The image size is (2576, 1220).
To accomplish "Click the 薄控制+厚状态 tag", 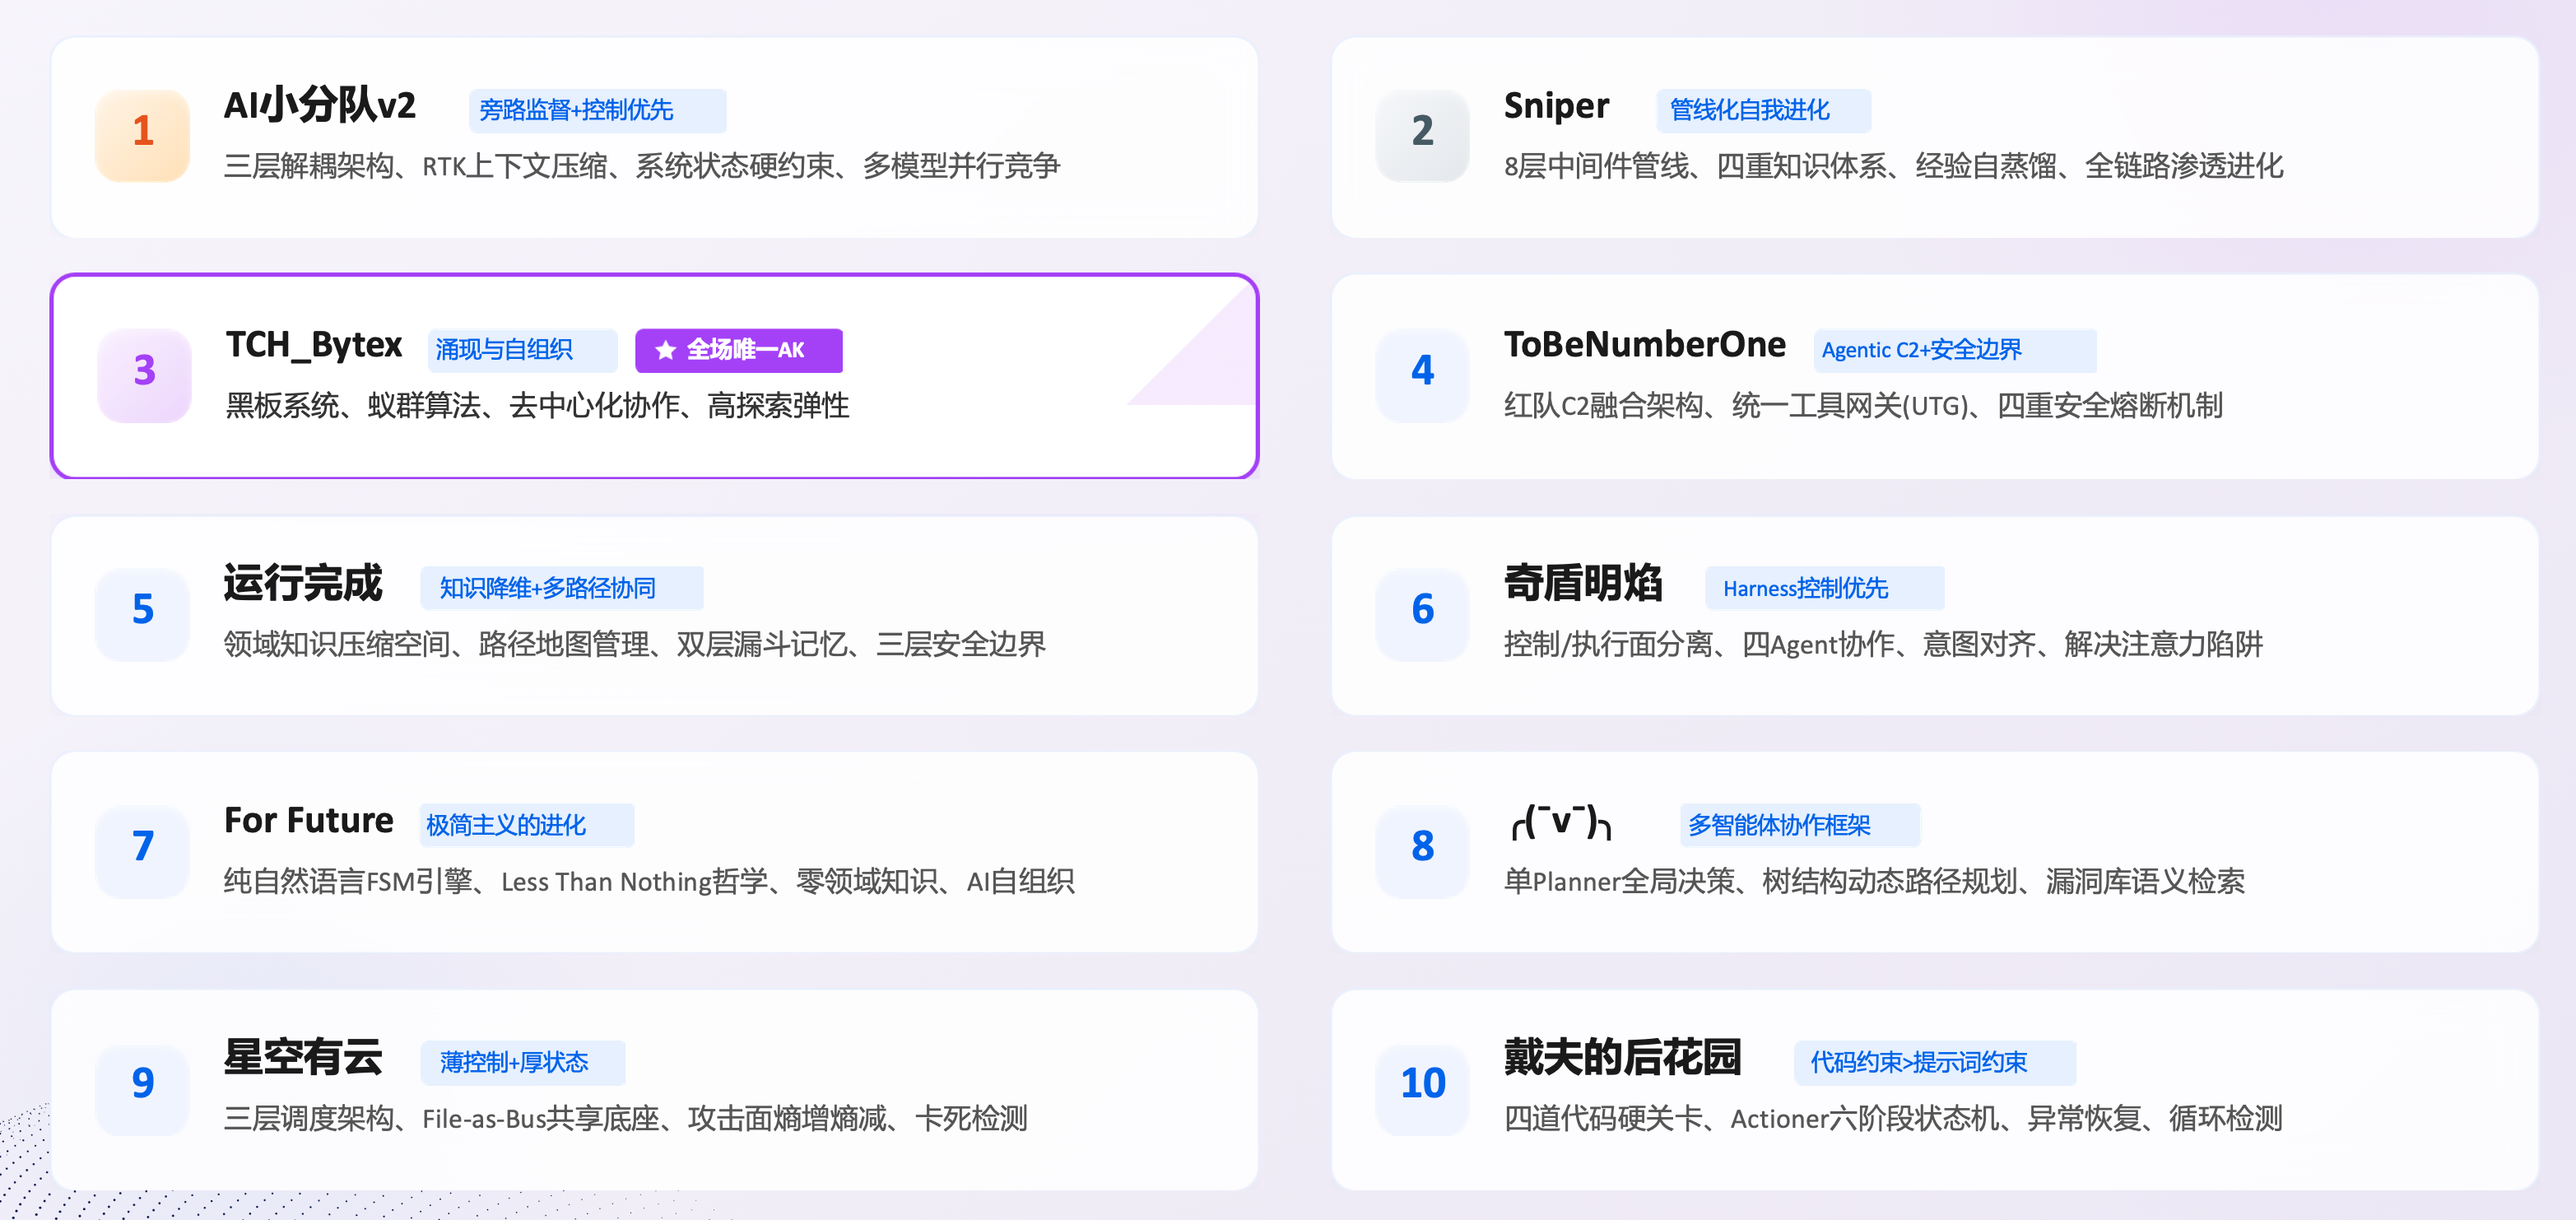I will click(523, 1062).
